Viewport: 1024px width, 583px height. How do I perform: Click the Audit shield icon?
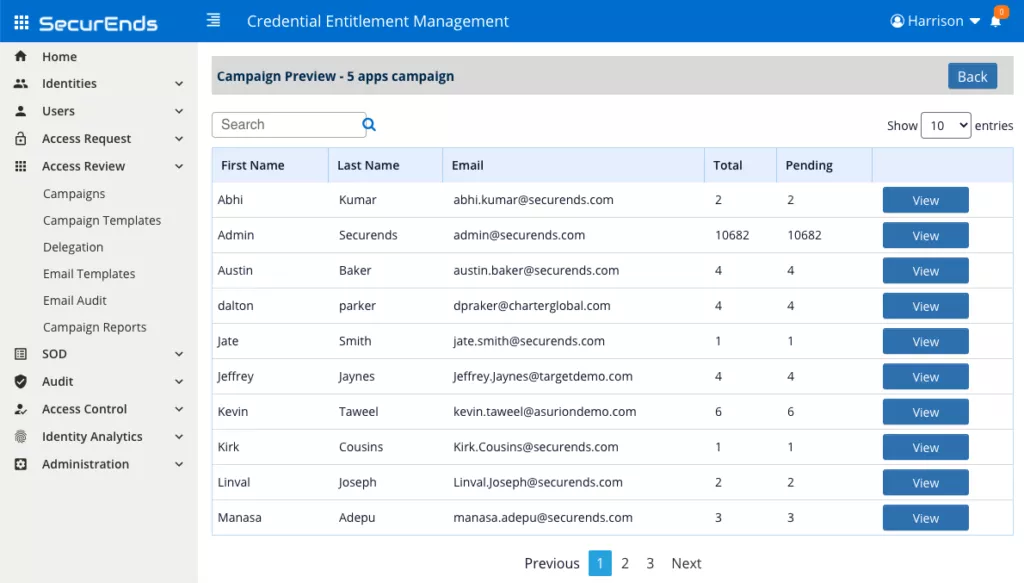click(21, 381)
